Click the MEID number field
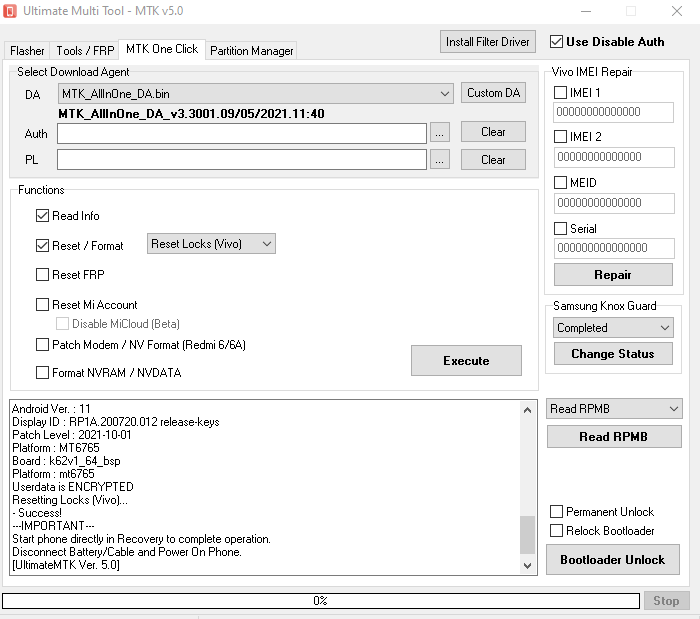The height and width of the screenshot is (619, 700). (x=614, y=203)
